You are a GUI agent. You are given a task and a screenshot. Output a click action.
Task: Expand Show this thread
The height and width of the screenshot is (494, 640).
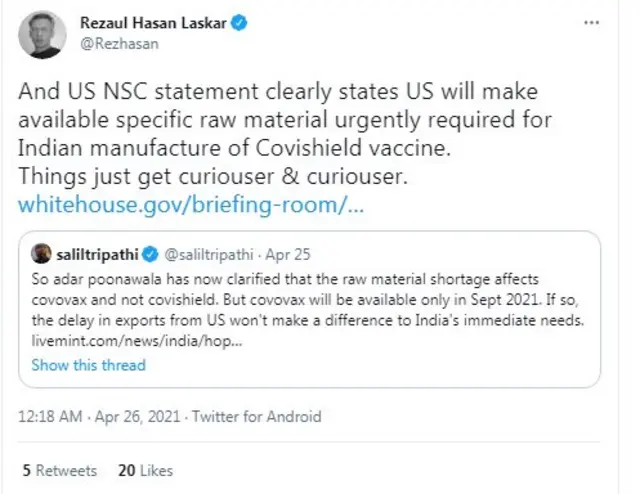pos(88,365)
